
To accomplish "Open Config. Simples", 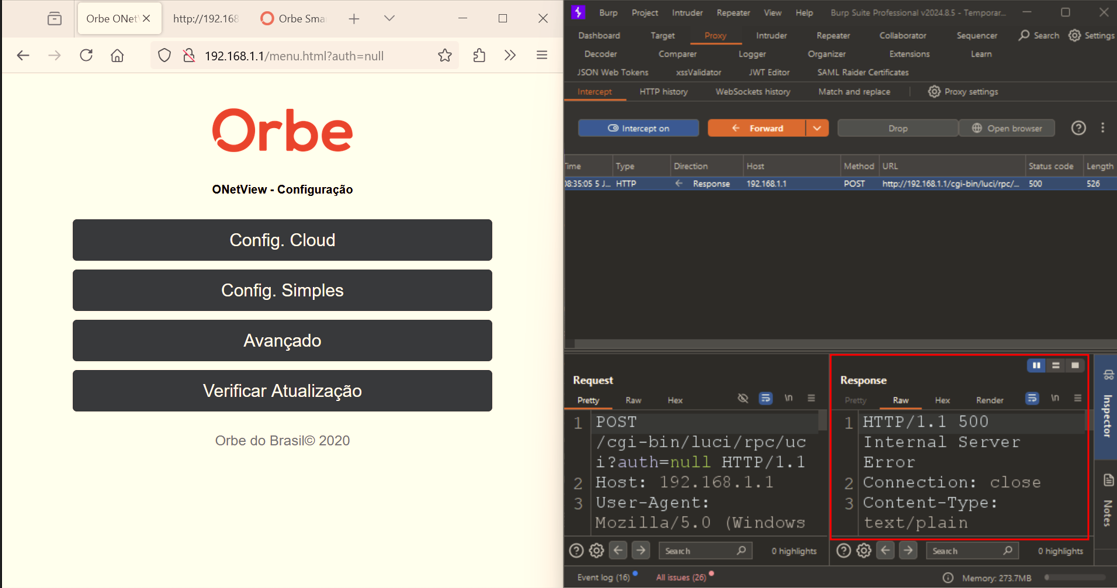I will tap(282, 290).
